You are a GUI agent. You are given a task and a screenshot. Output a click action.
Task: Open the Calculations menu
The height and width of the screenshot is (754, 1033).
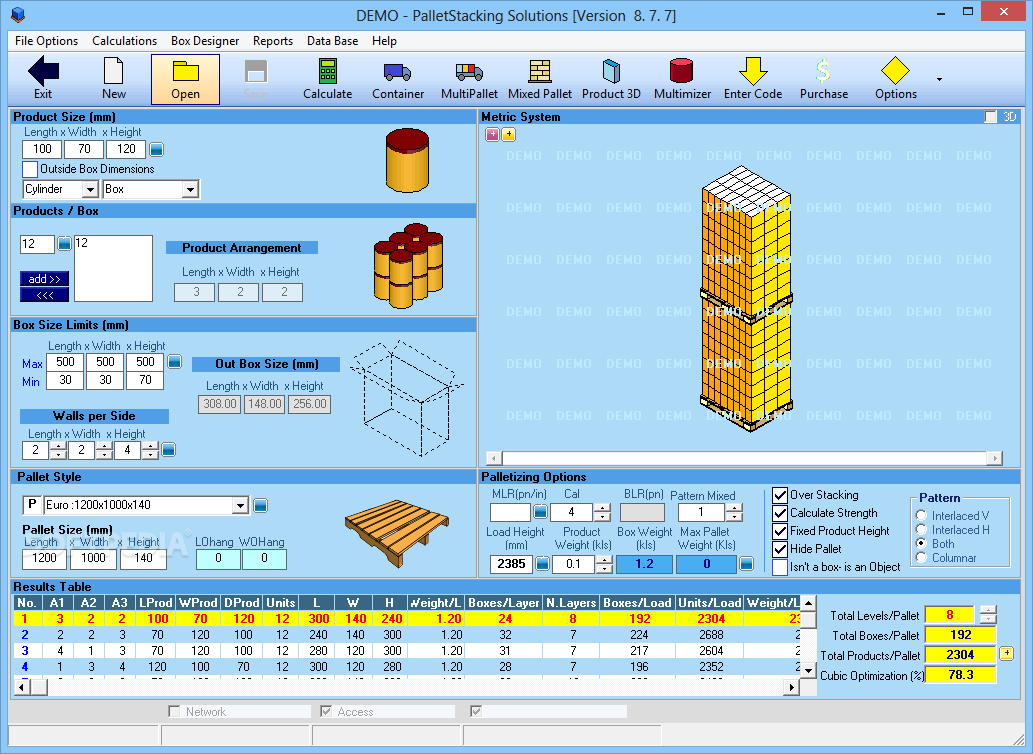(x=125, y=41)
